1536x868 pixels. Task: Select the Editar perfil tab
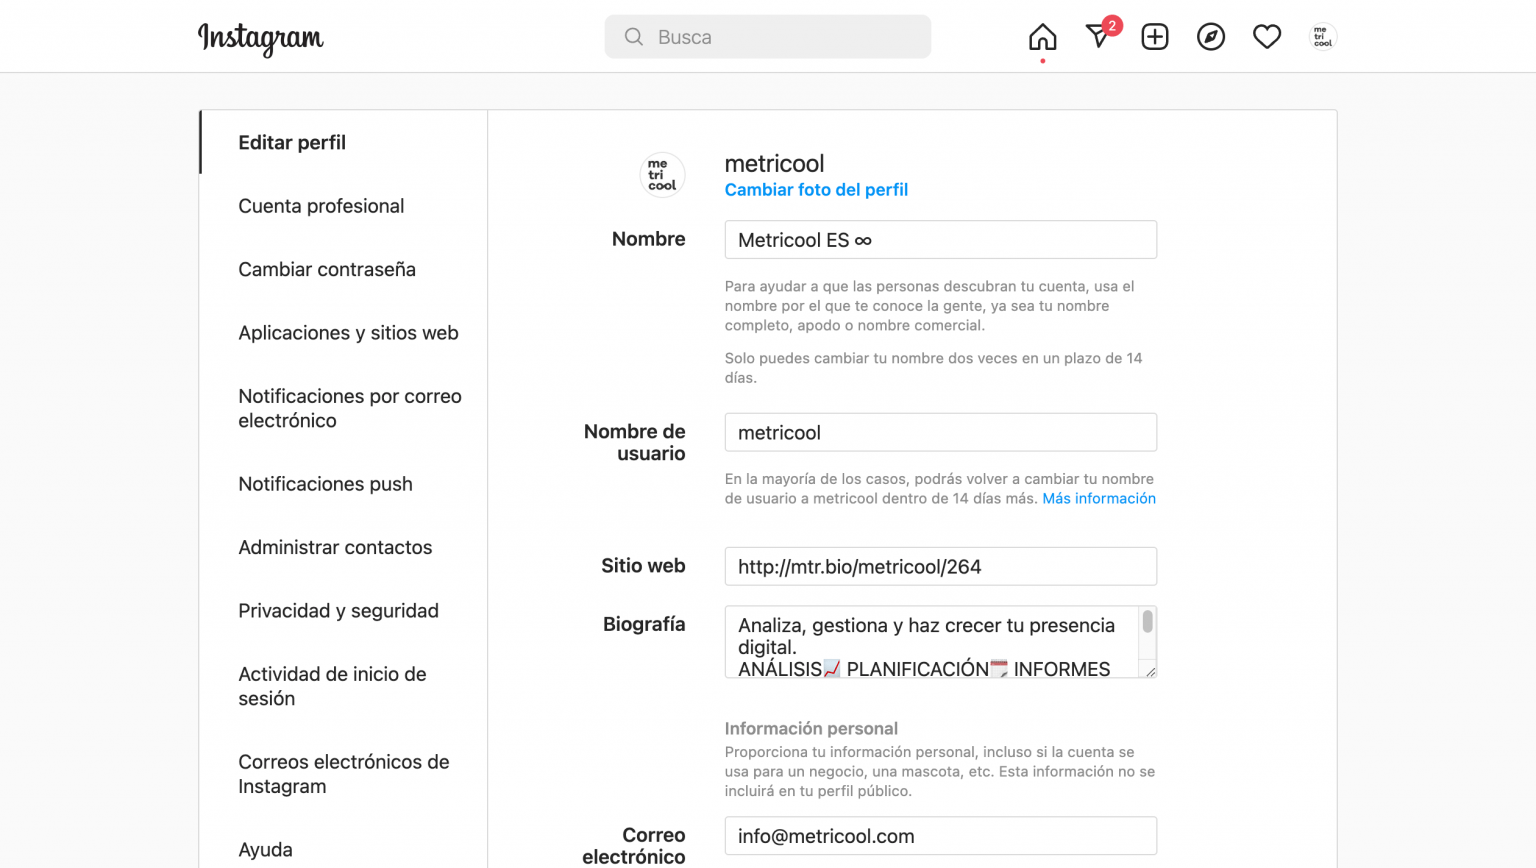coord(292,142)
